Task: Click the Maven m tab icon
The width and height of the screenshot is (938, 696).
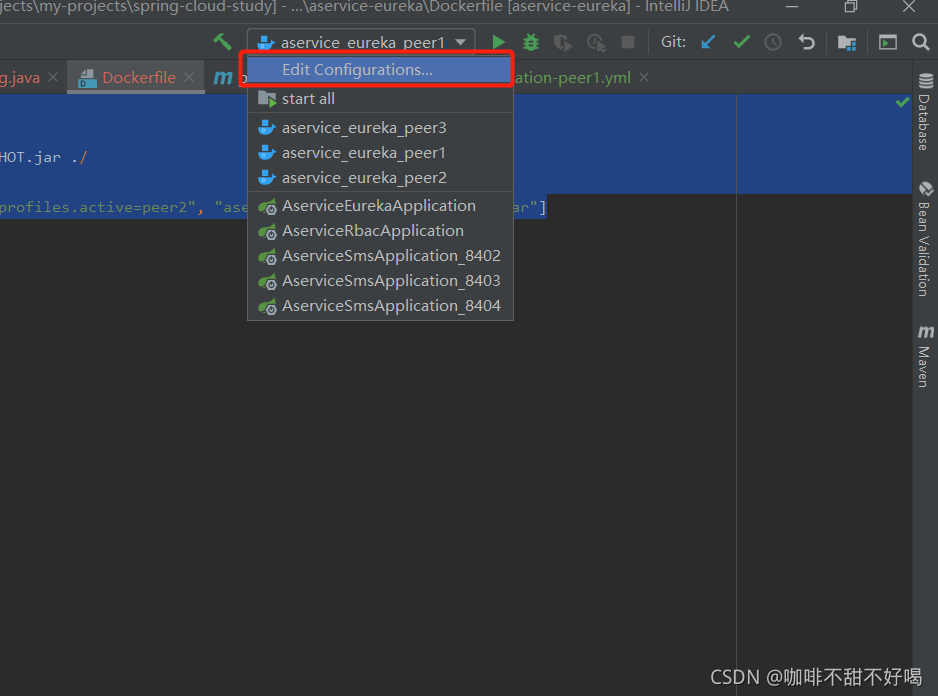Action: pos(223,77)
